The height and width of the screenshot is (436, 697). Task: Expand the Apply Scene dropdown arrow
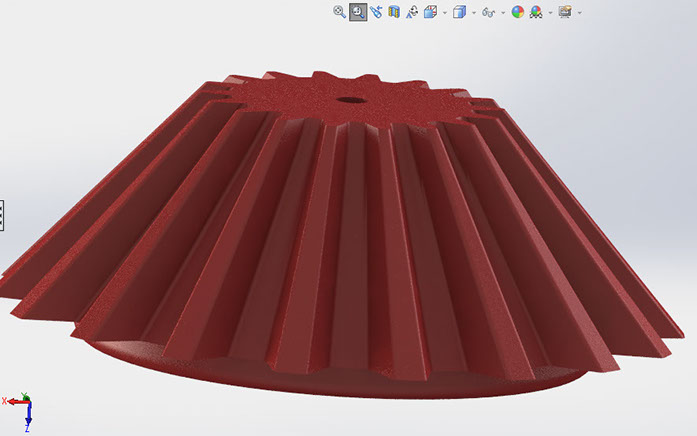(550, 12)
